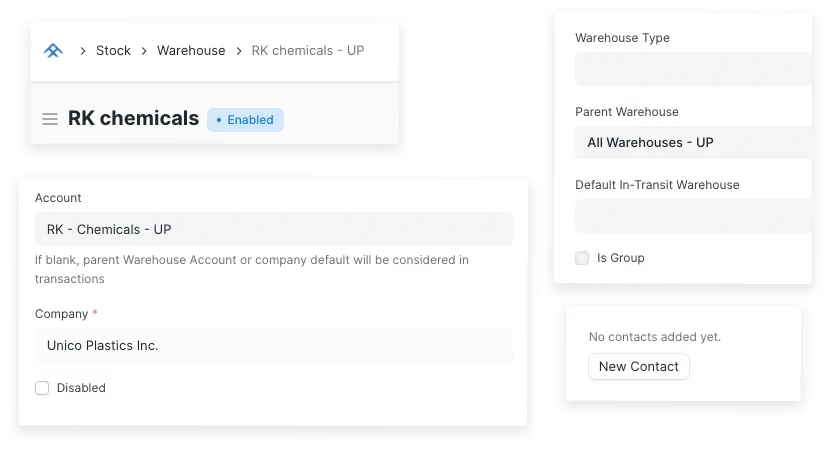Image resolution: width=826 pixels, height=450 pixels.
Task: Open the Parent Warehouse field showing All Warehouses - UP
Action: 692,142
